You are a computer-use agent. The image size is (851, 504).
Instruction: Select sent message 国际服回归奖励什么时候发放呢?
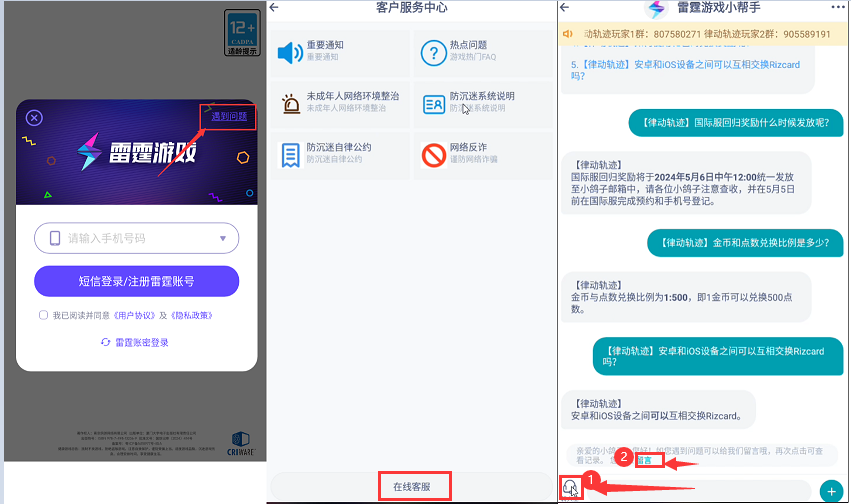coord(736,123)
